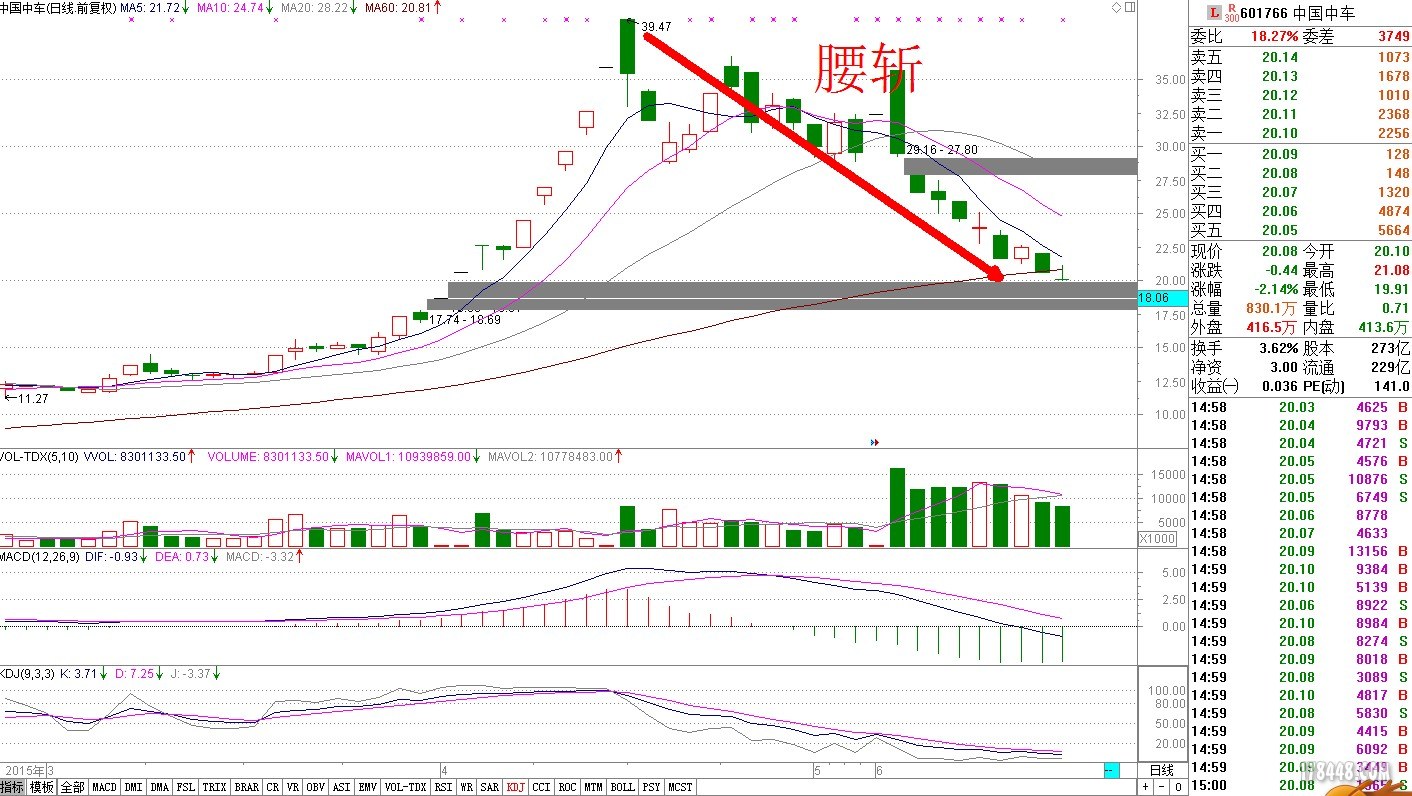
Task: Select the VR indicator tab
Action: 293,787
